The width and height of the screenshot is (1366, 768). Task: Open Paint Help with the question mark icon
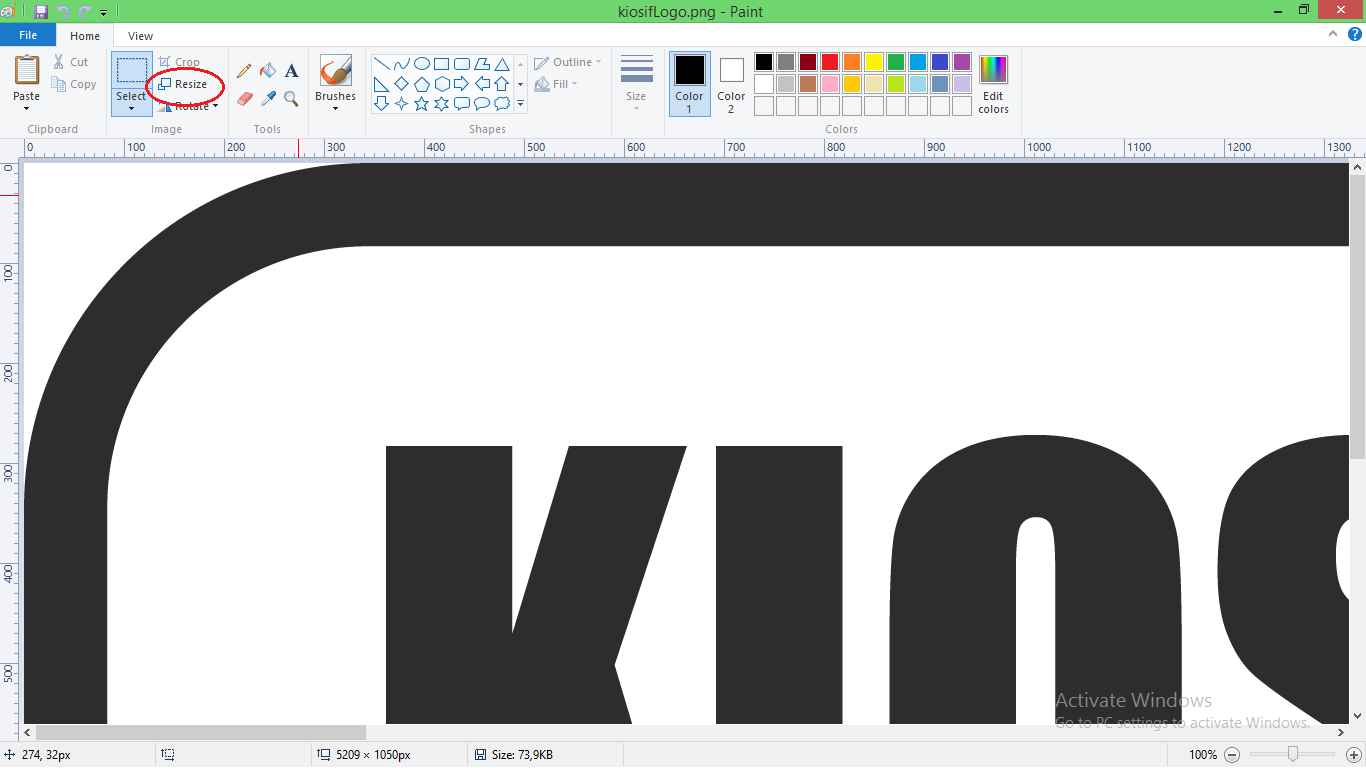1354,34
